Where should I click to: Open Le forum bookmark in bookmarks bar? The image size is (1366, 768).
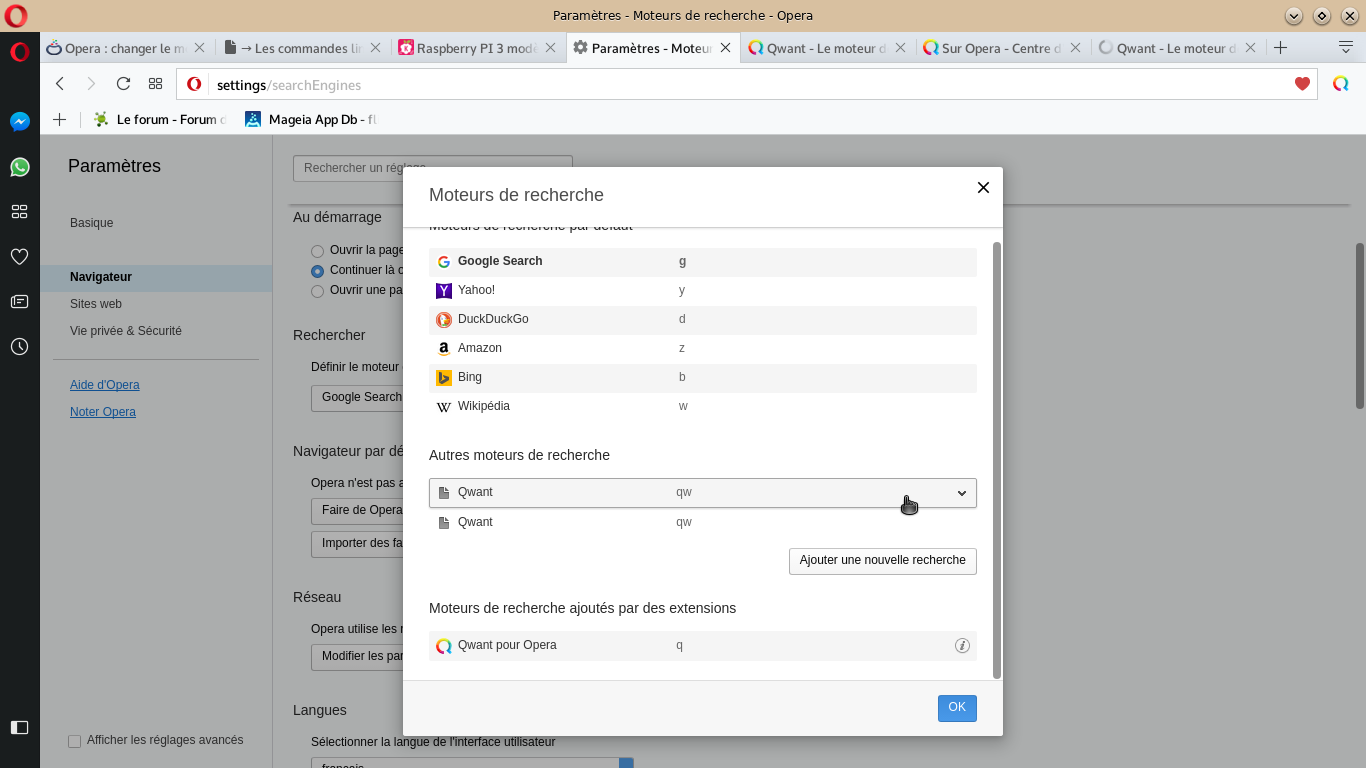click(x=160, y=119)
